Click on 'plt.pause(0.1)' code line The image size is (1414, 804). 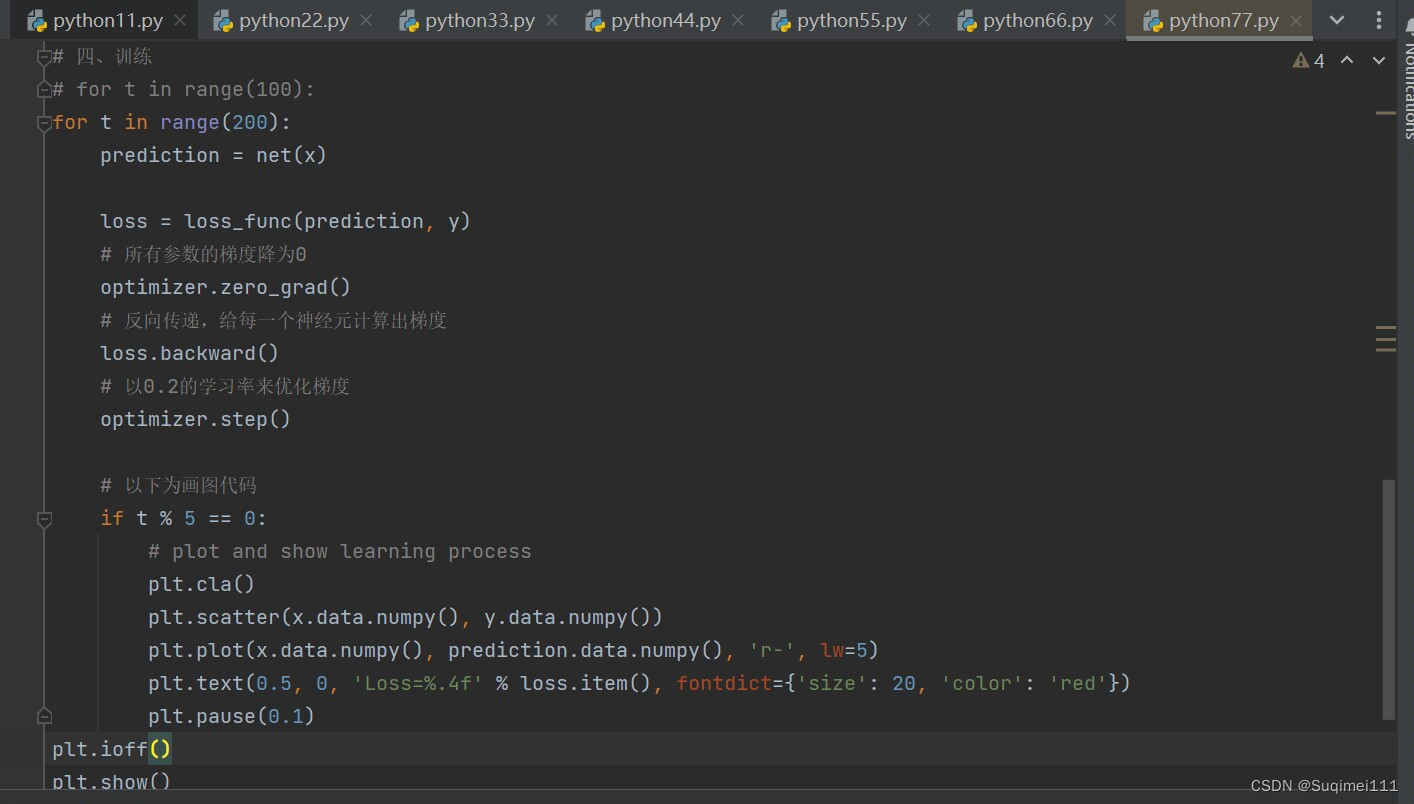[231, 716]
